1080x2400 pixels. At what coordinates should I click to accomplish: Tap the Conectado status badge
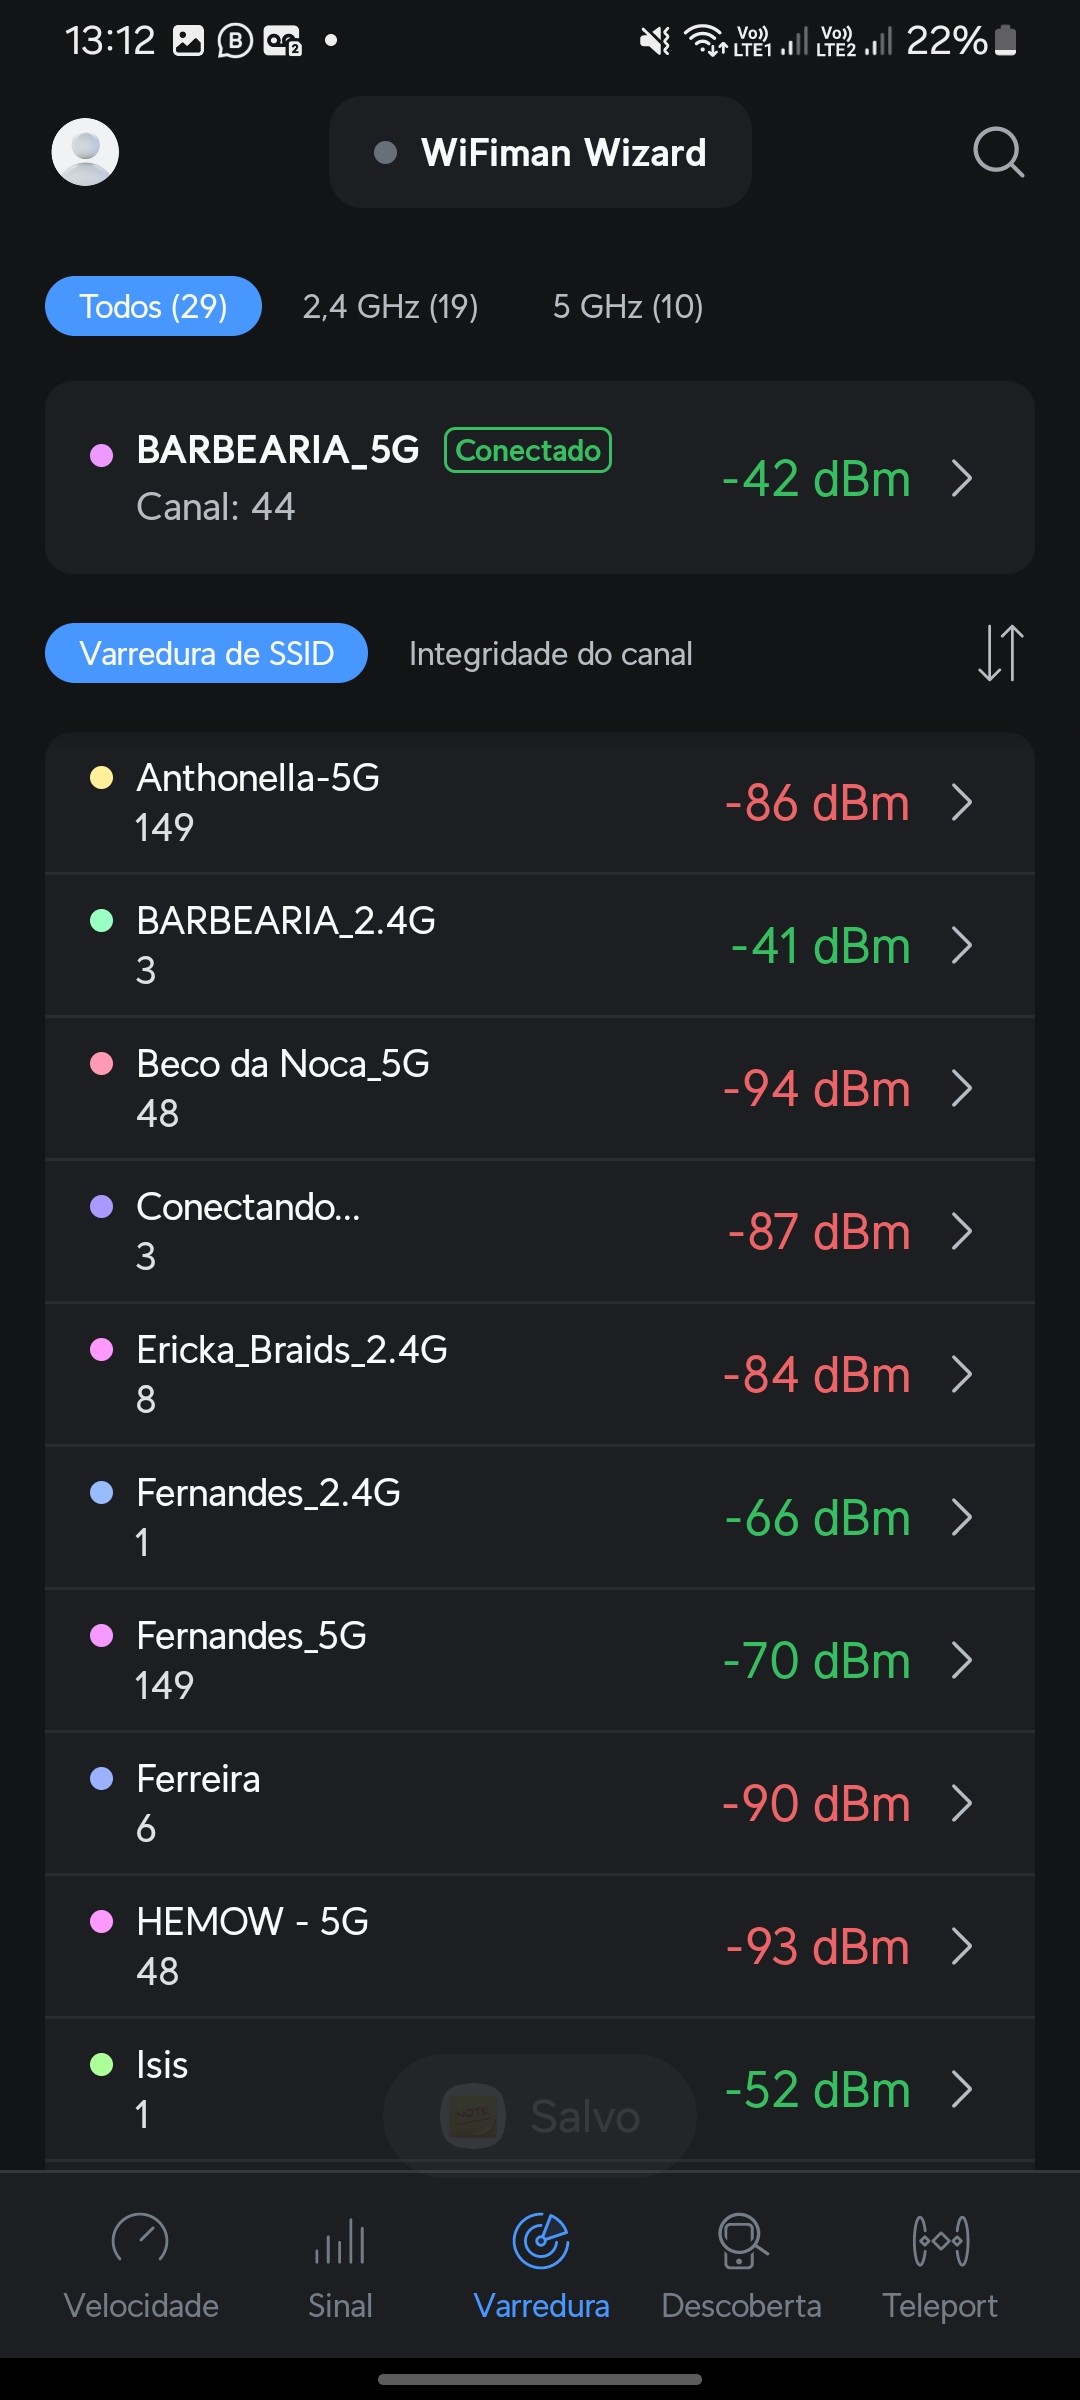pos(528,450)
